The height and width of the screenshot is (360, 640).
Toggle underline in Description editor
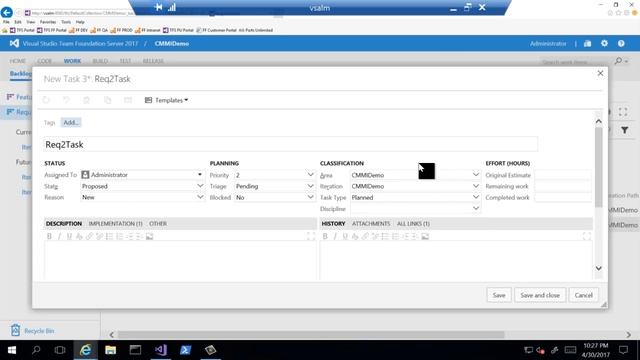coord(69,236)
